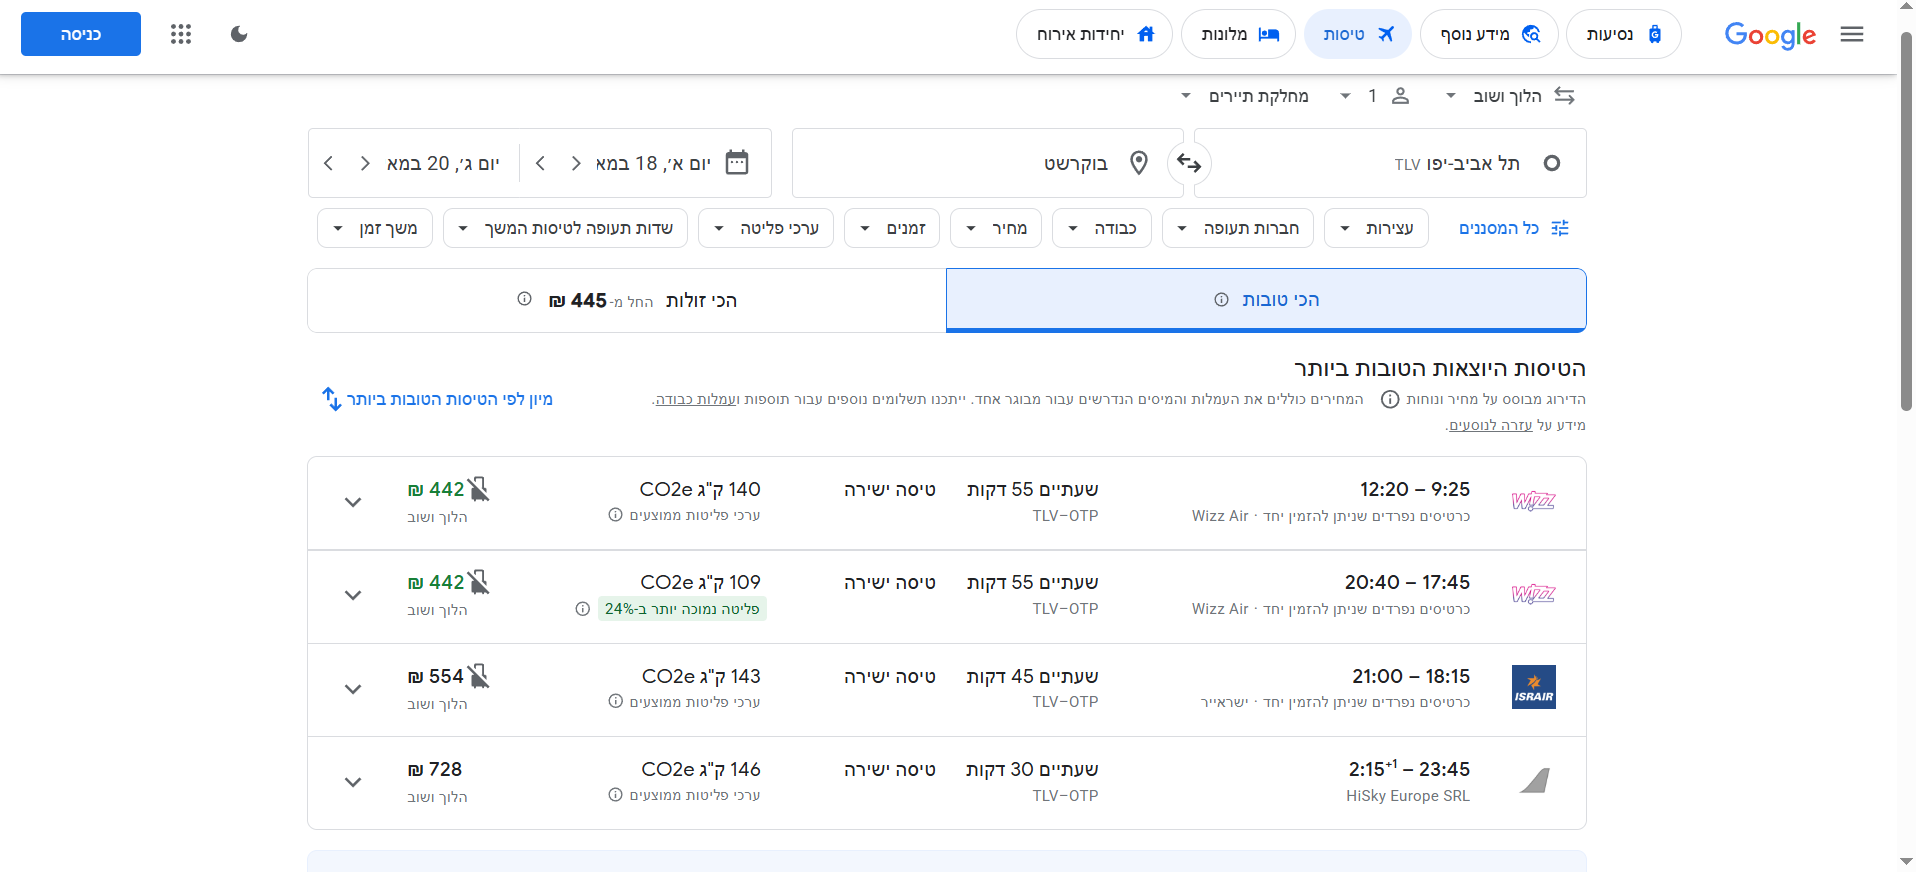The width and height of the screenshot is (1916, 872).
Task: Swap origin and destination airports
Action: (1189, 163)
